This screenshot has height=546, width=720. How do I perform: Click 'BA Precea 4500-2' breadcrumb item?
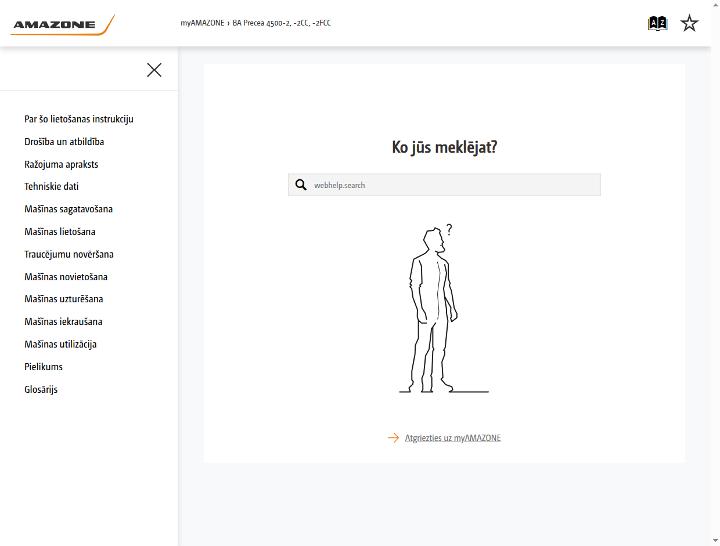pos(281,23)
